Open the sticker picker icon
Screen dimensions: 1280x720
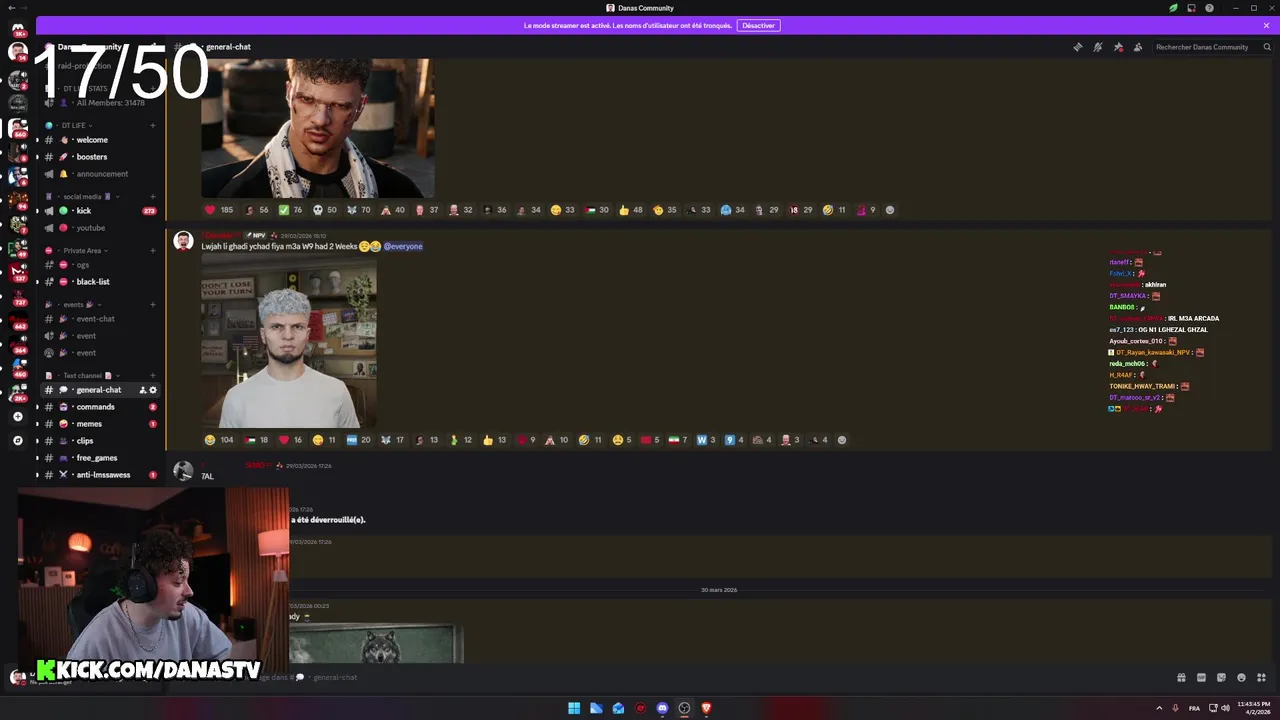(x=1221, y=677)
